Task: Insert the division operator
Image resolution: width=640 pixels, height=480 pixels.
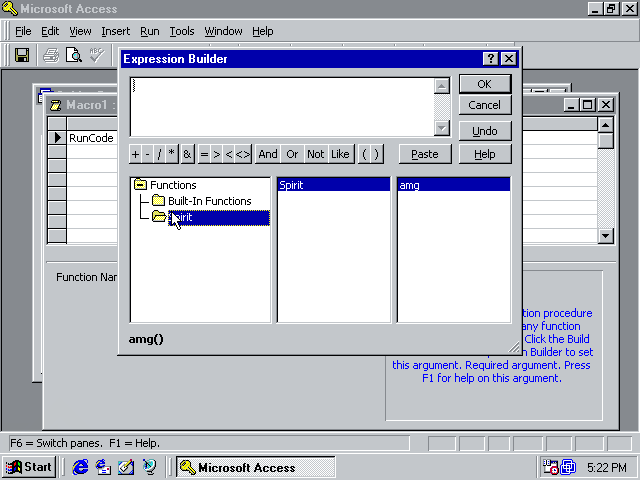Action: click(159, 154)
